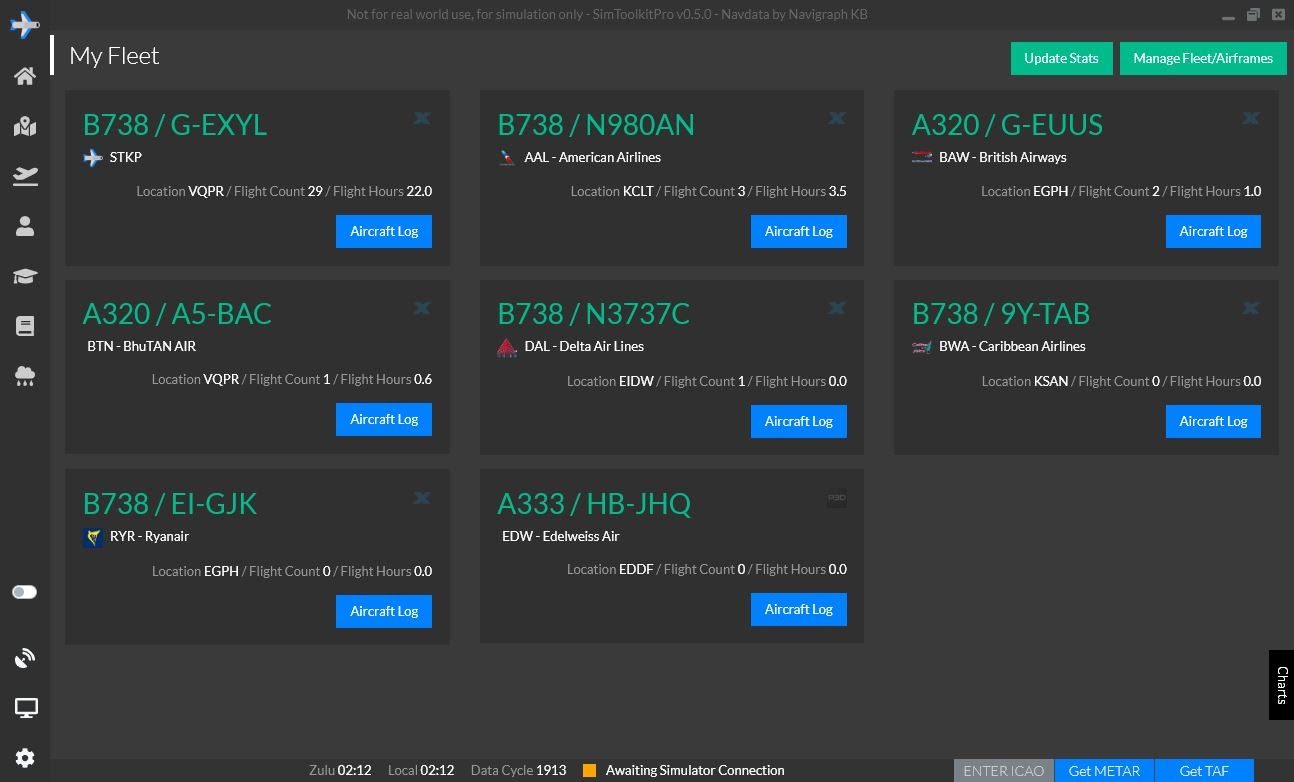Select the B738 / EI-GJK title
This screenshot has width=1294, height=782.
(x=170, y=504)
